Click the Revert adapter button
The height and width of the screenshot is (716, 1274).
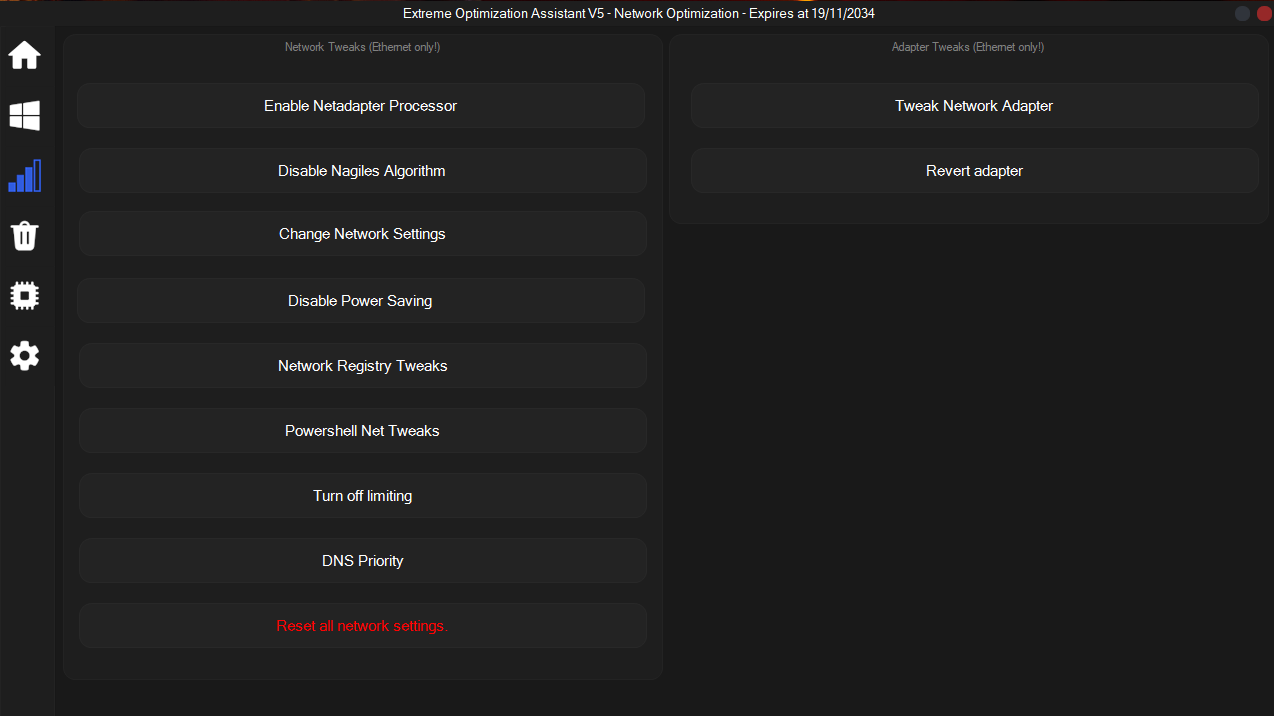tap(974, 171)
